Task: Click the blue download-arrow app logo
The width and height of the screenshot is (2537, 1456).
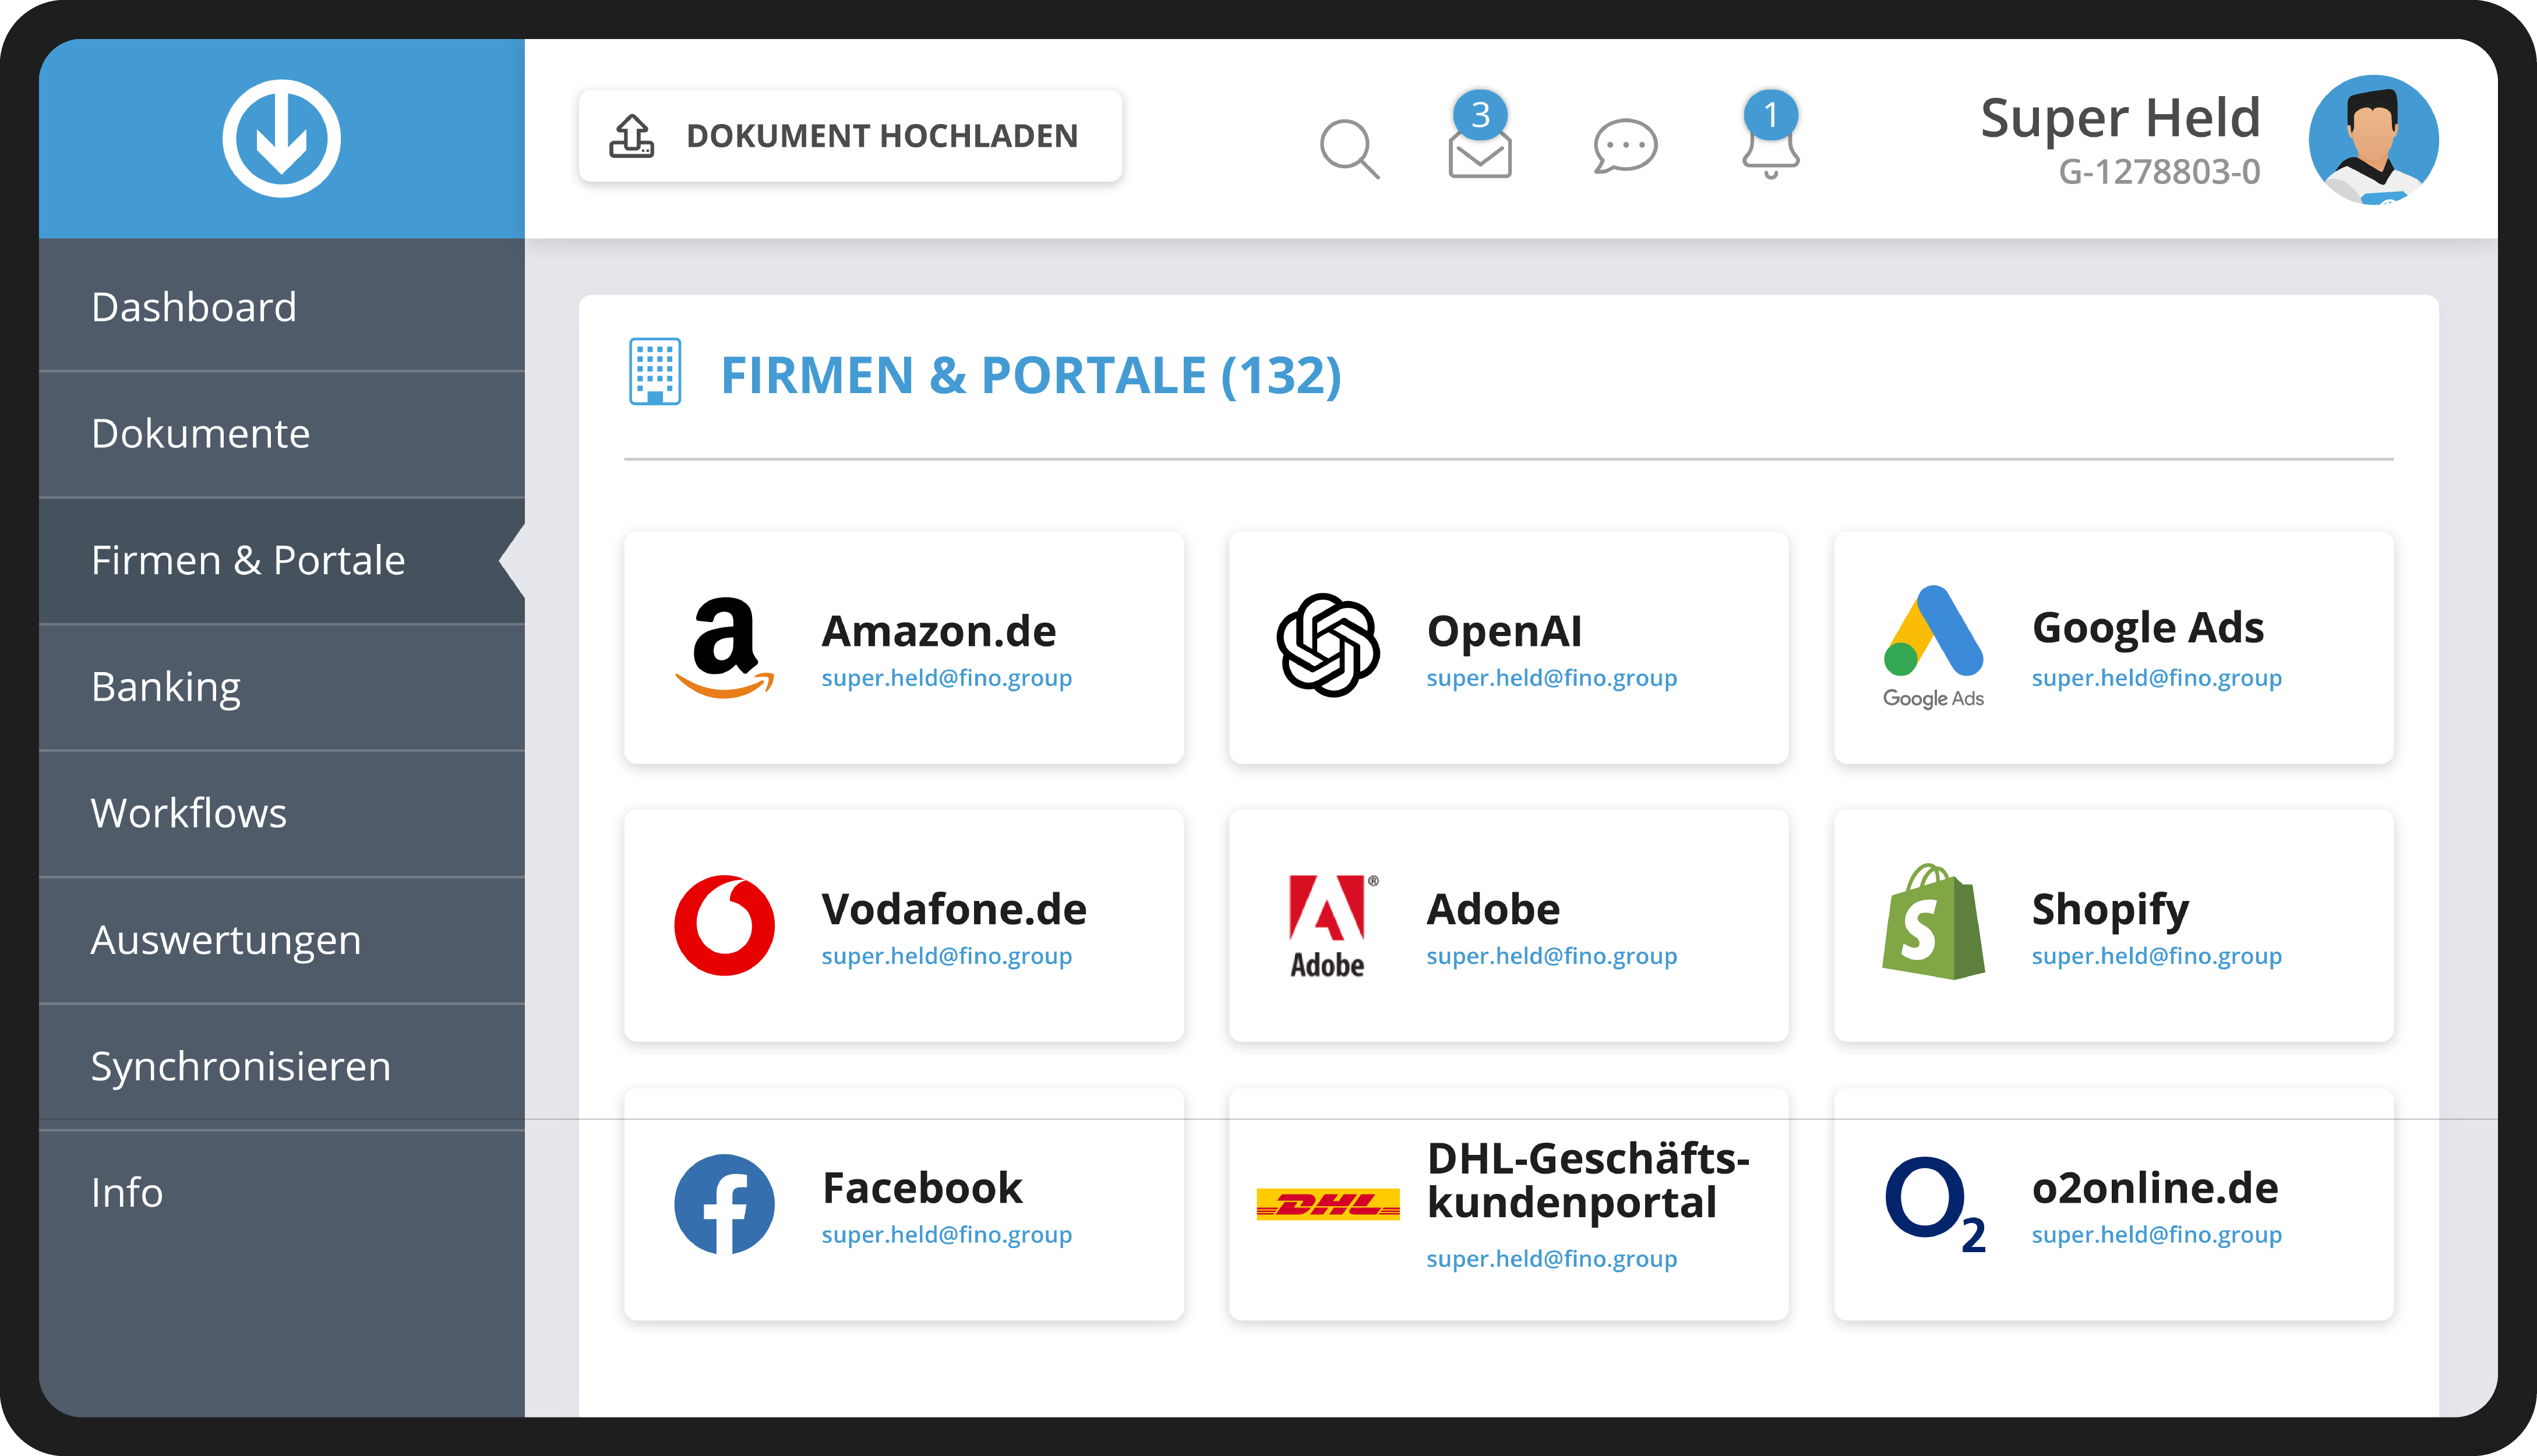Action: (x=281, y=139)
